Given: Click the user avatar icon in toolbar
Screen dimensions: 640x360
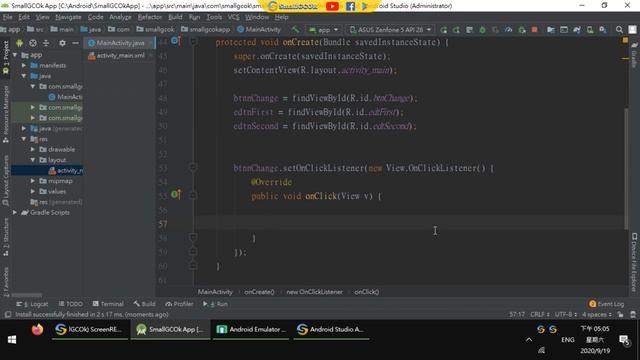Looking at the screenshot, I should click(632, 29).
